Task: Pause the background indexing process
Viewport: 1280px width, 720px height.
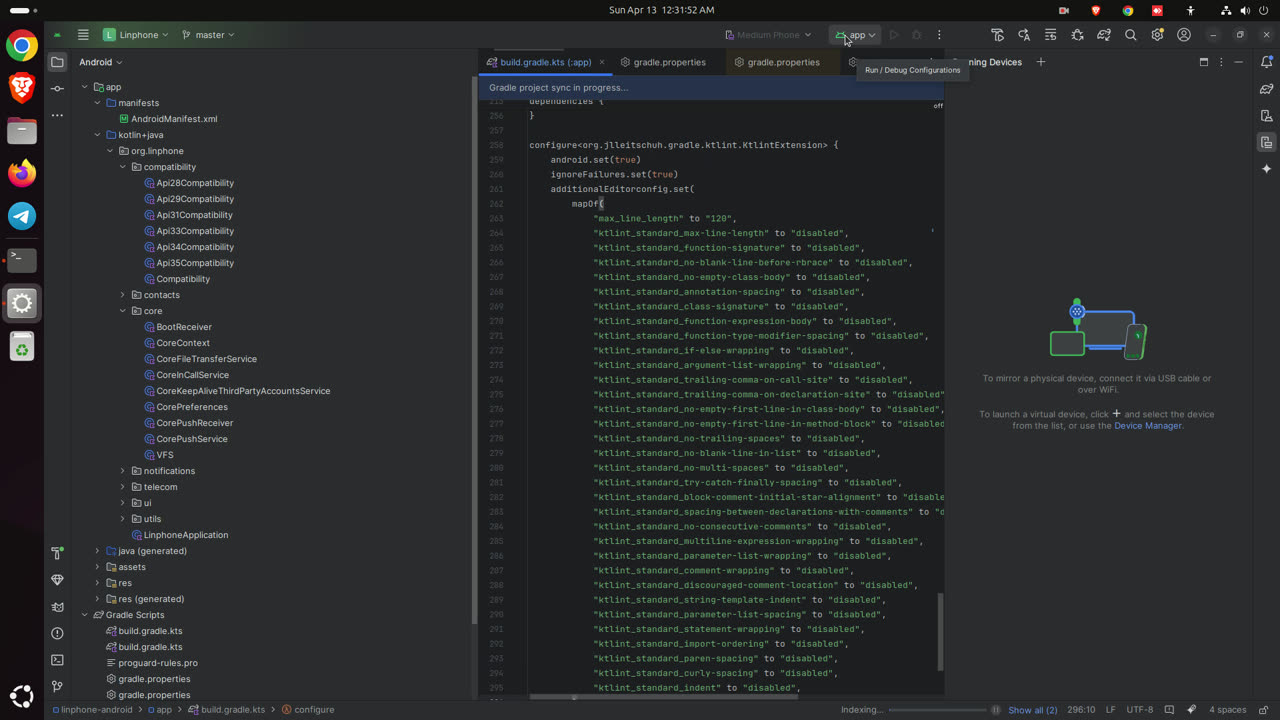Action: tap(997, 710)
